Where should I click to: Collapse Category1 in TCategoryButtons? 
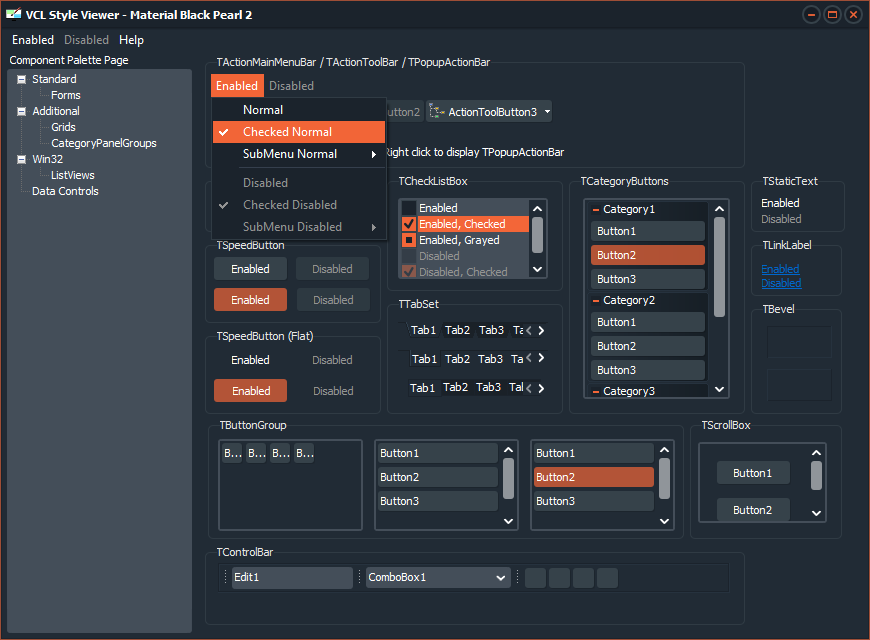tap(595, 210)
